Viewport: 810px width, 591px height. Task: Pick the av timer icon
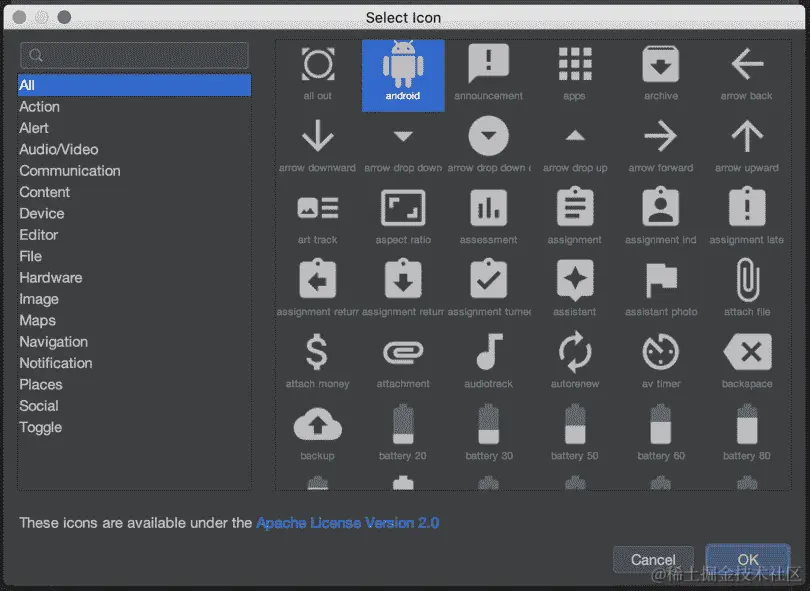(661, 362)
